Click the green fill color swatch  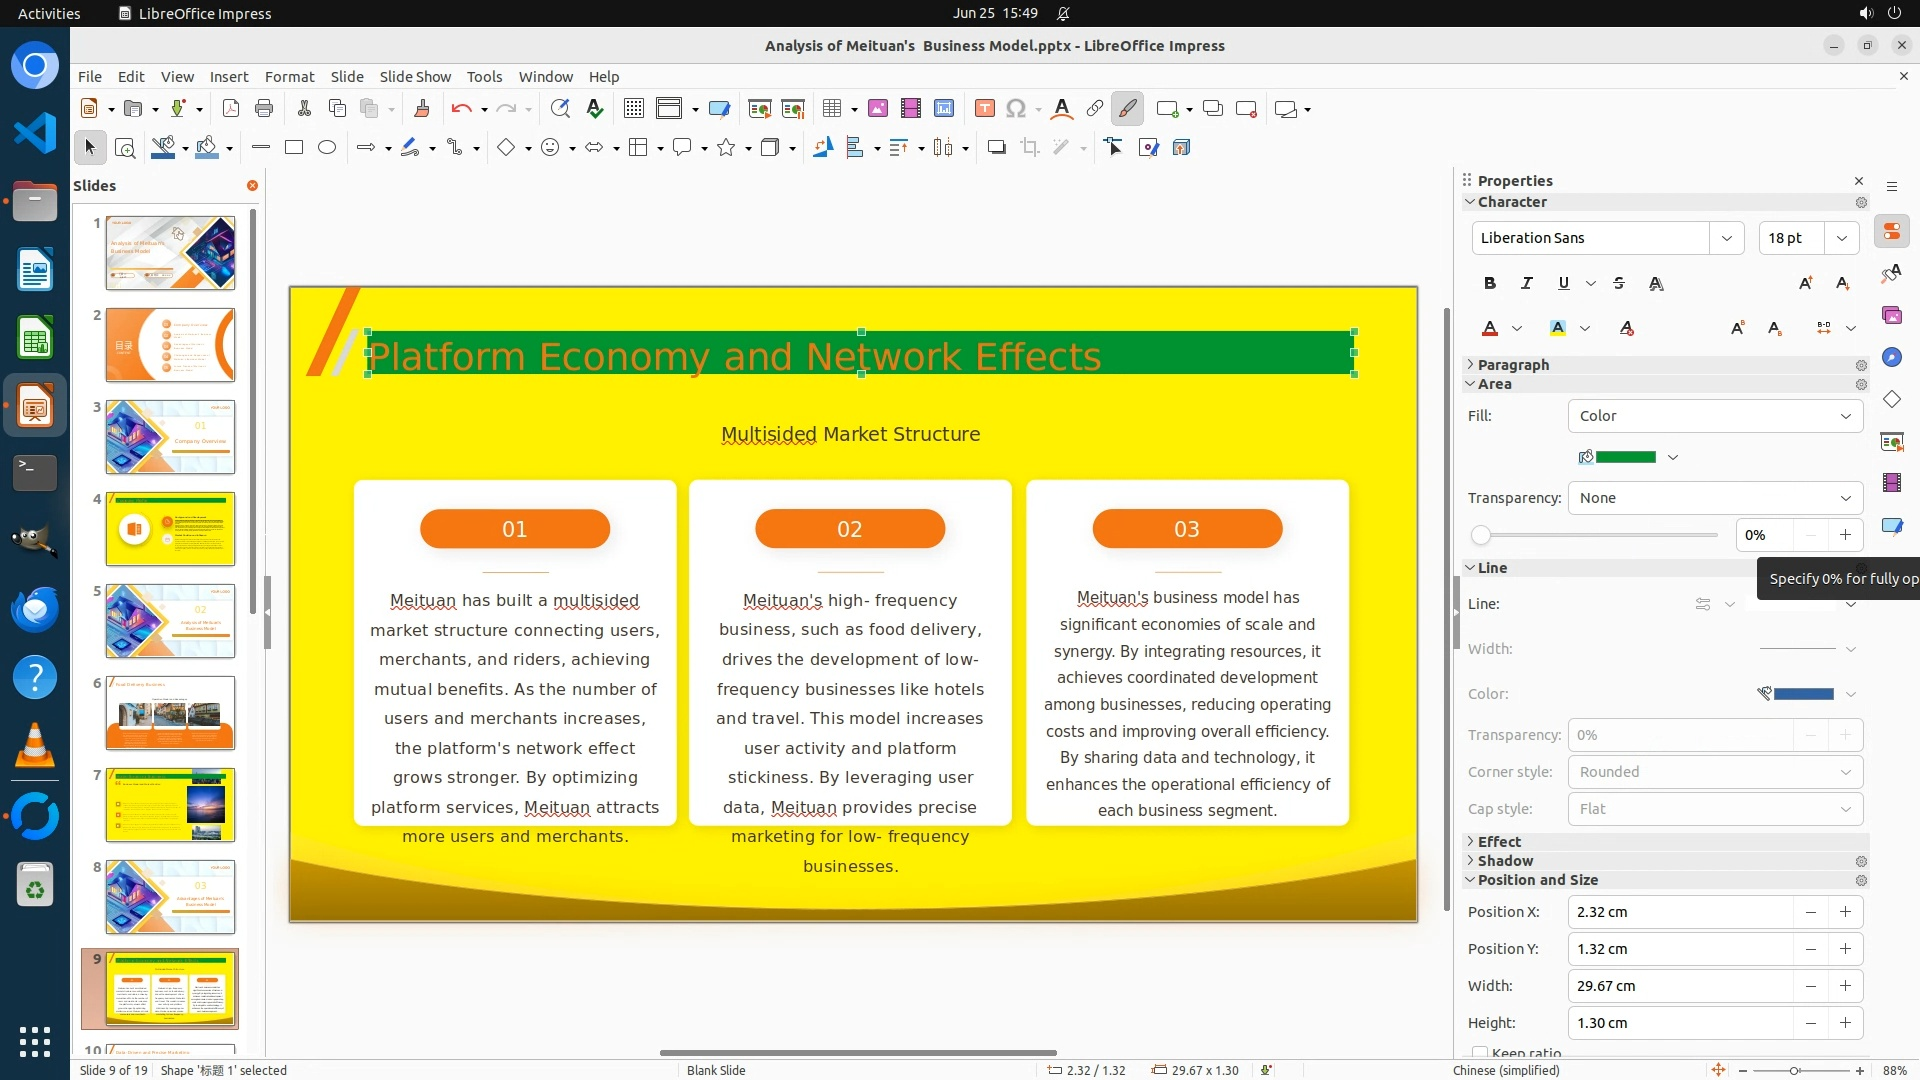coord(1625,457)
